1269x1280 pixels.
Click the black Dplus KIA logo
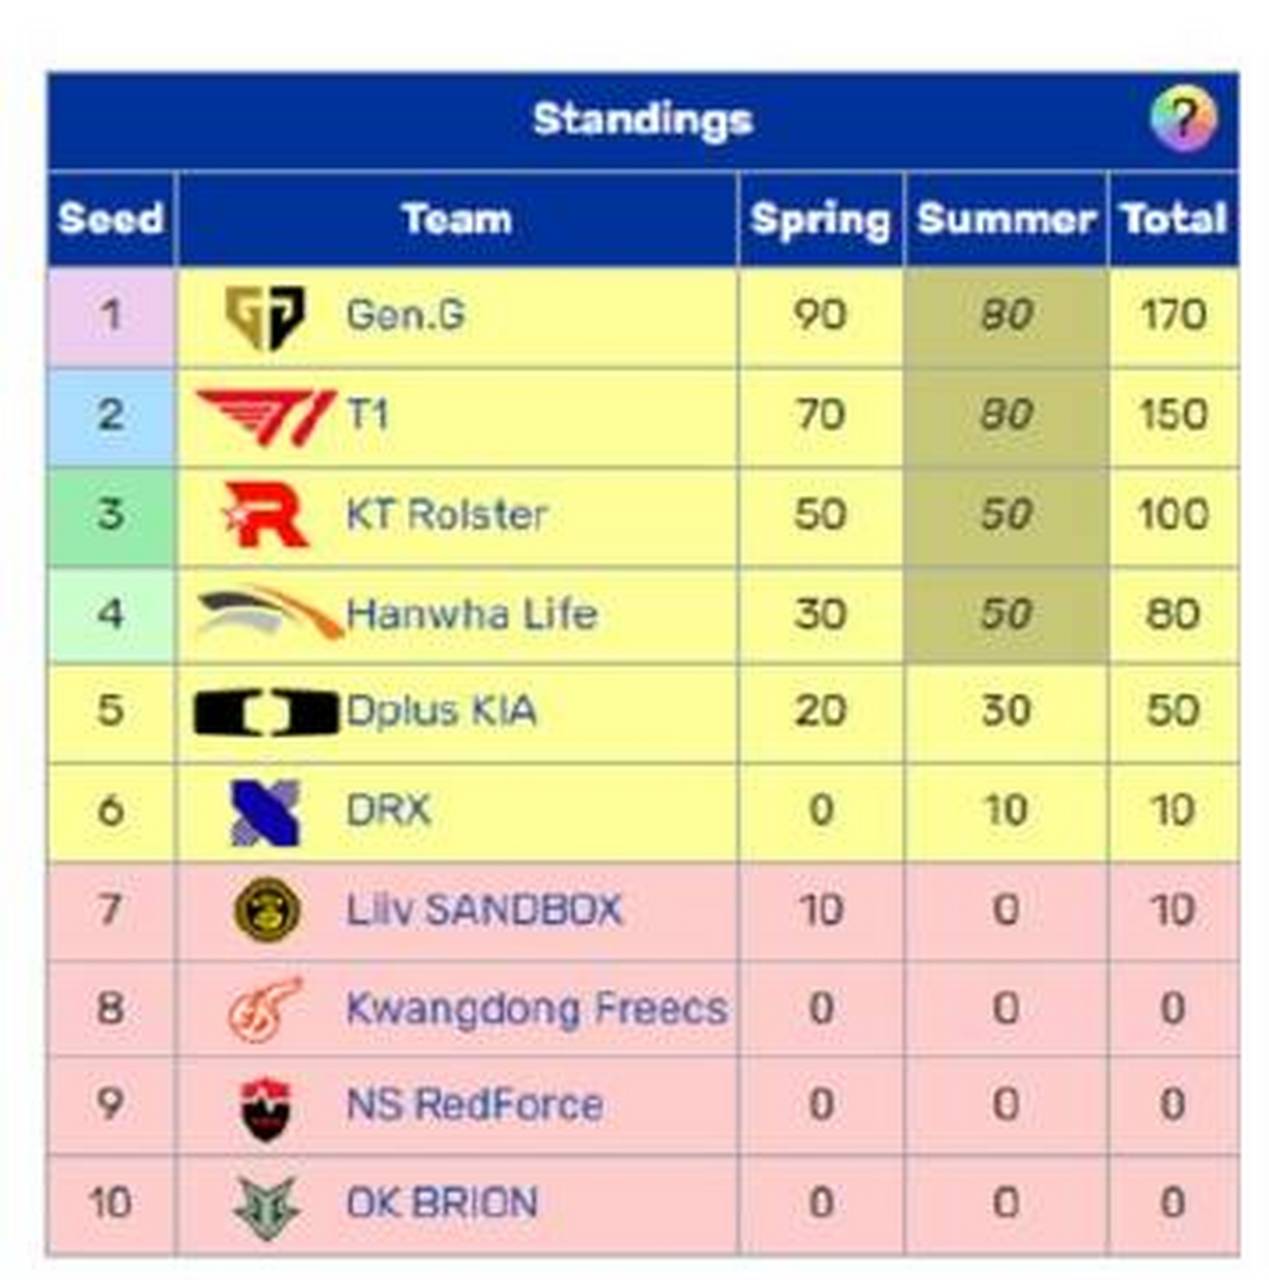tap(266, 712)
